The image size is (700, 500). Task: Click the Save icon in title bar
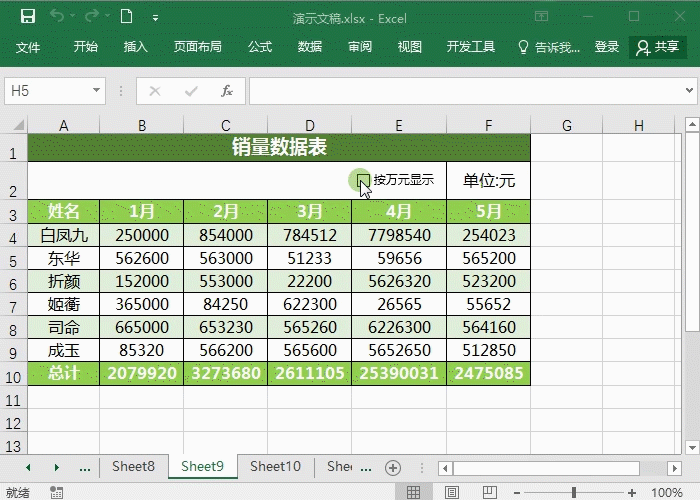[27, 17]
